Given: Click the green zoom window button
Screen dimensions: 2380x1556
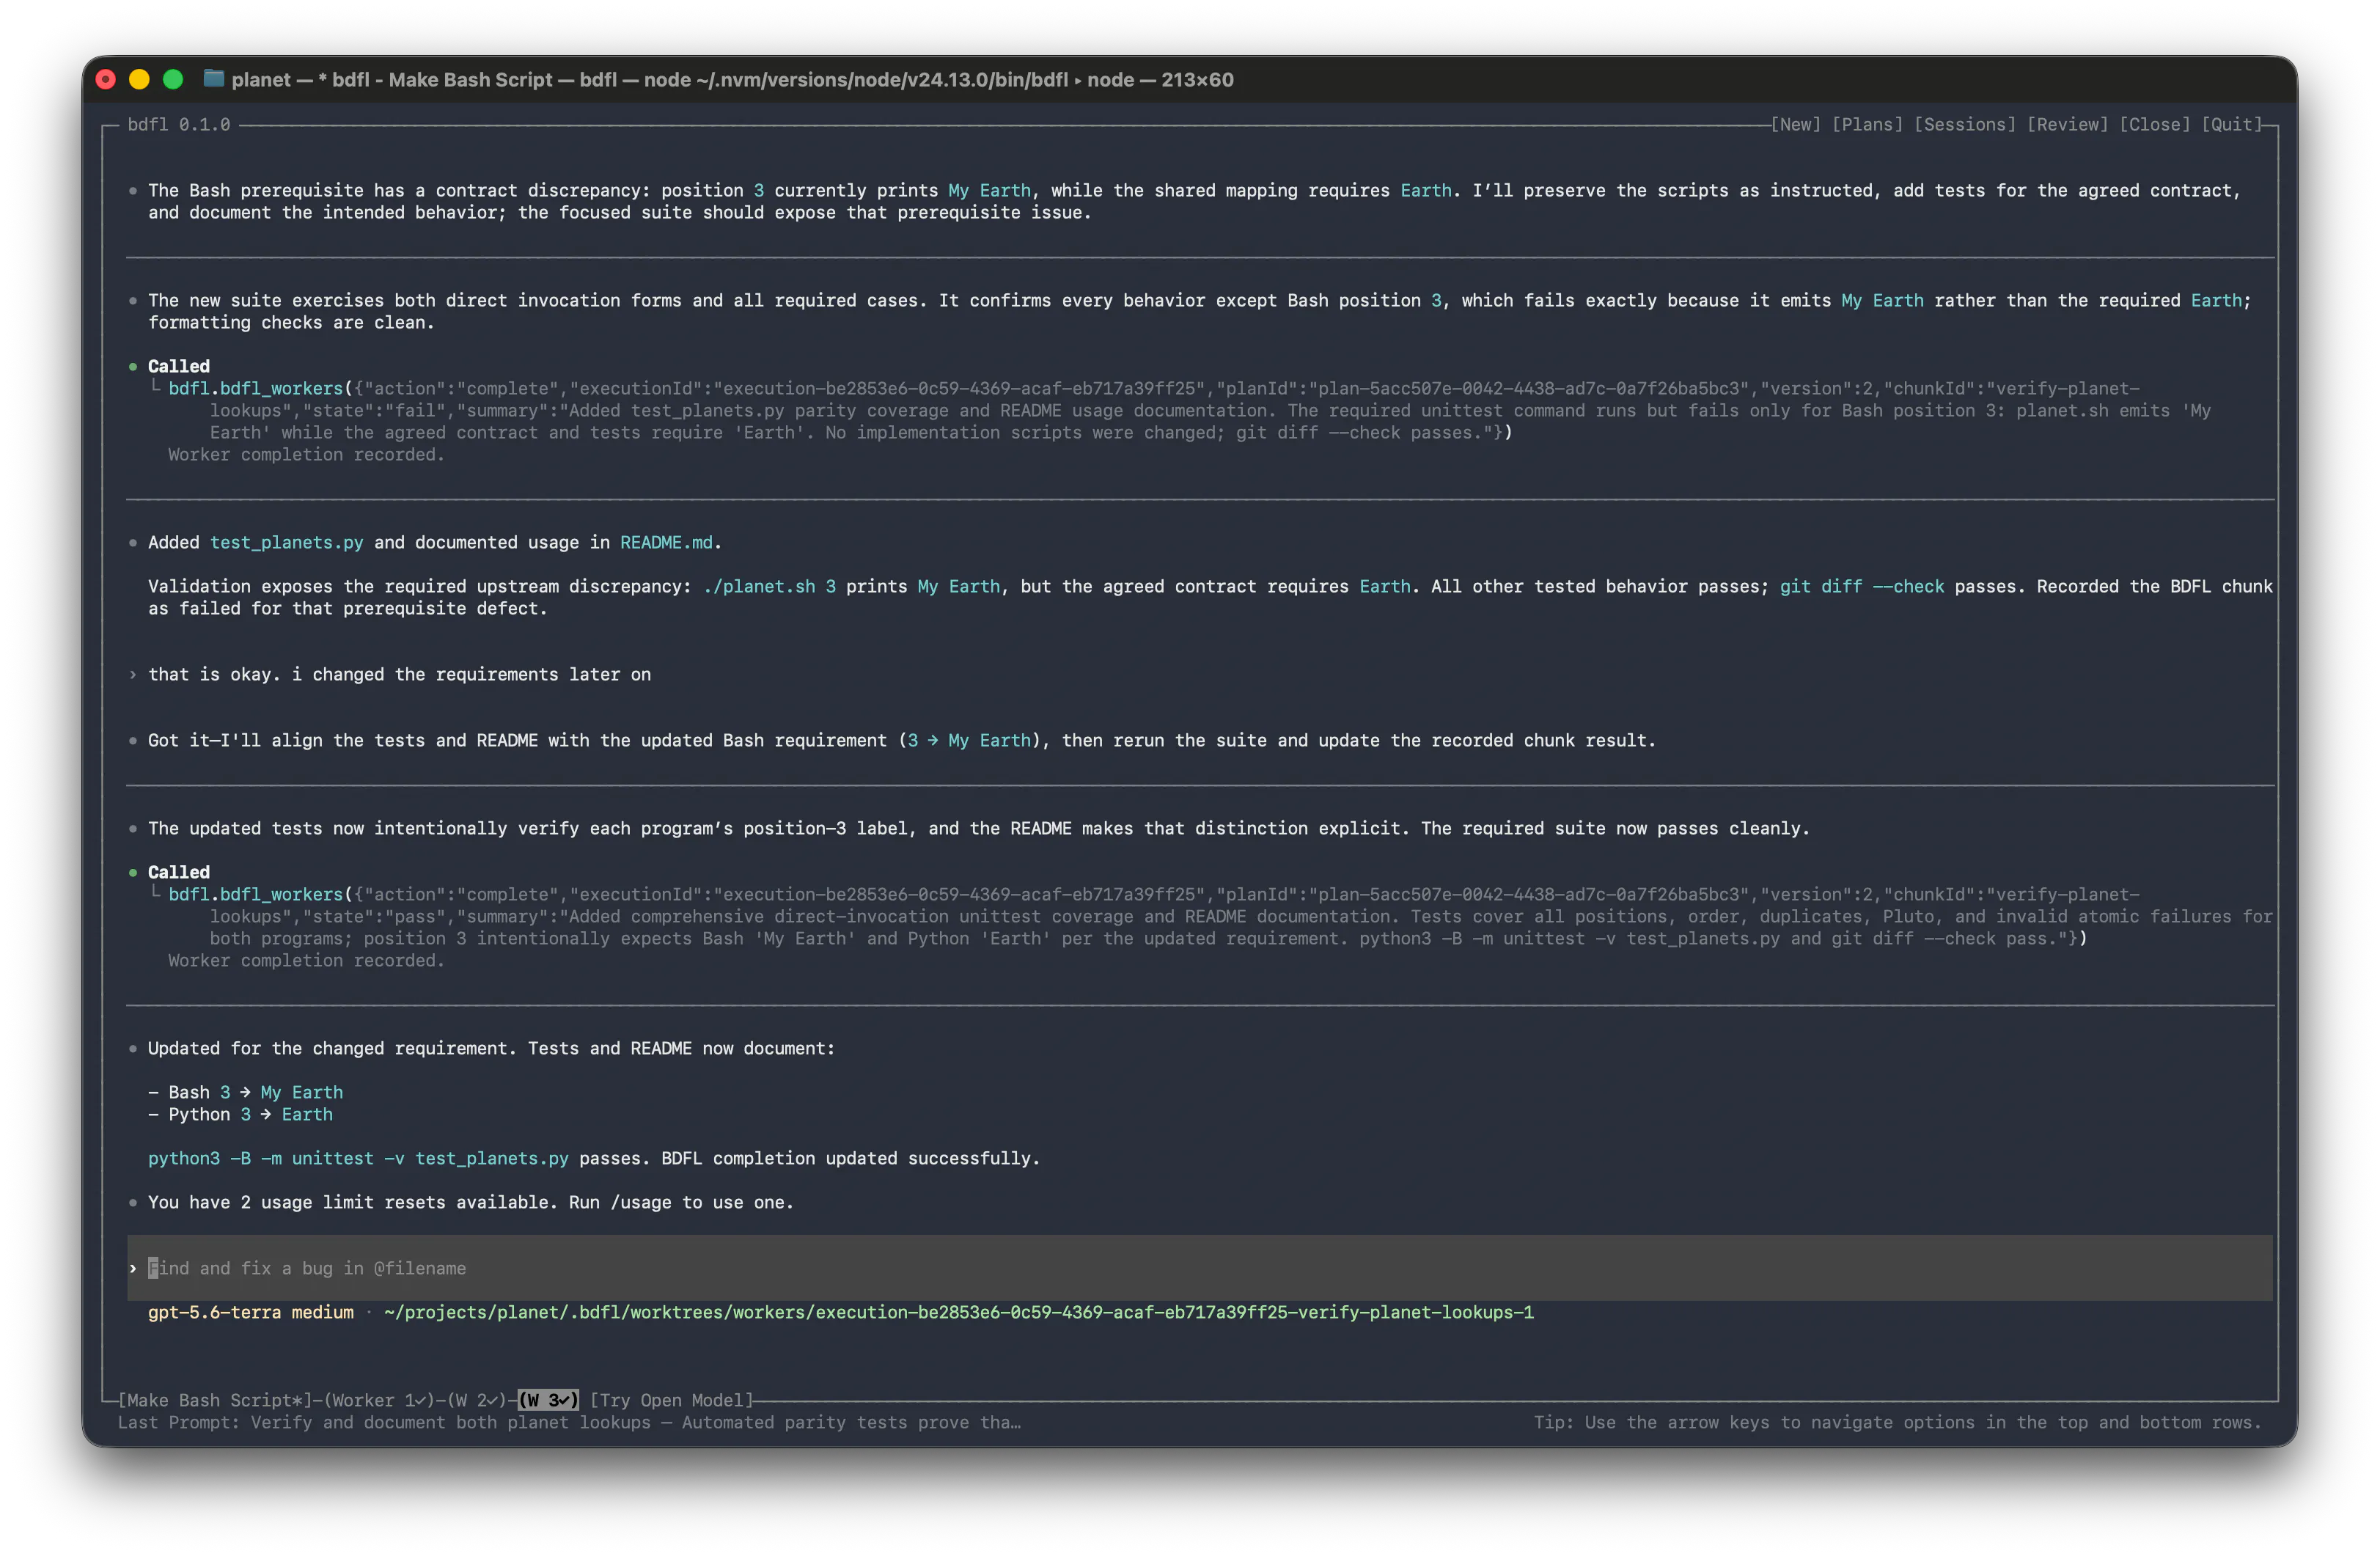Looking at the screenshot, I should click(173, 79).
